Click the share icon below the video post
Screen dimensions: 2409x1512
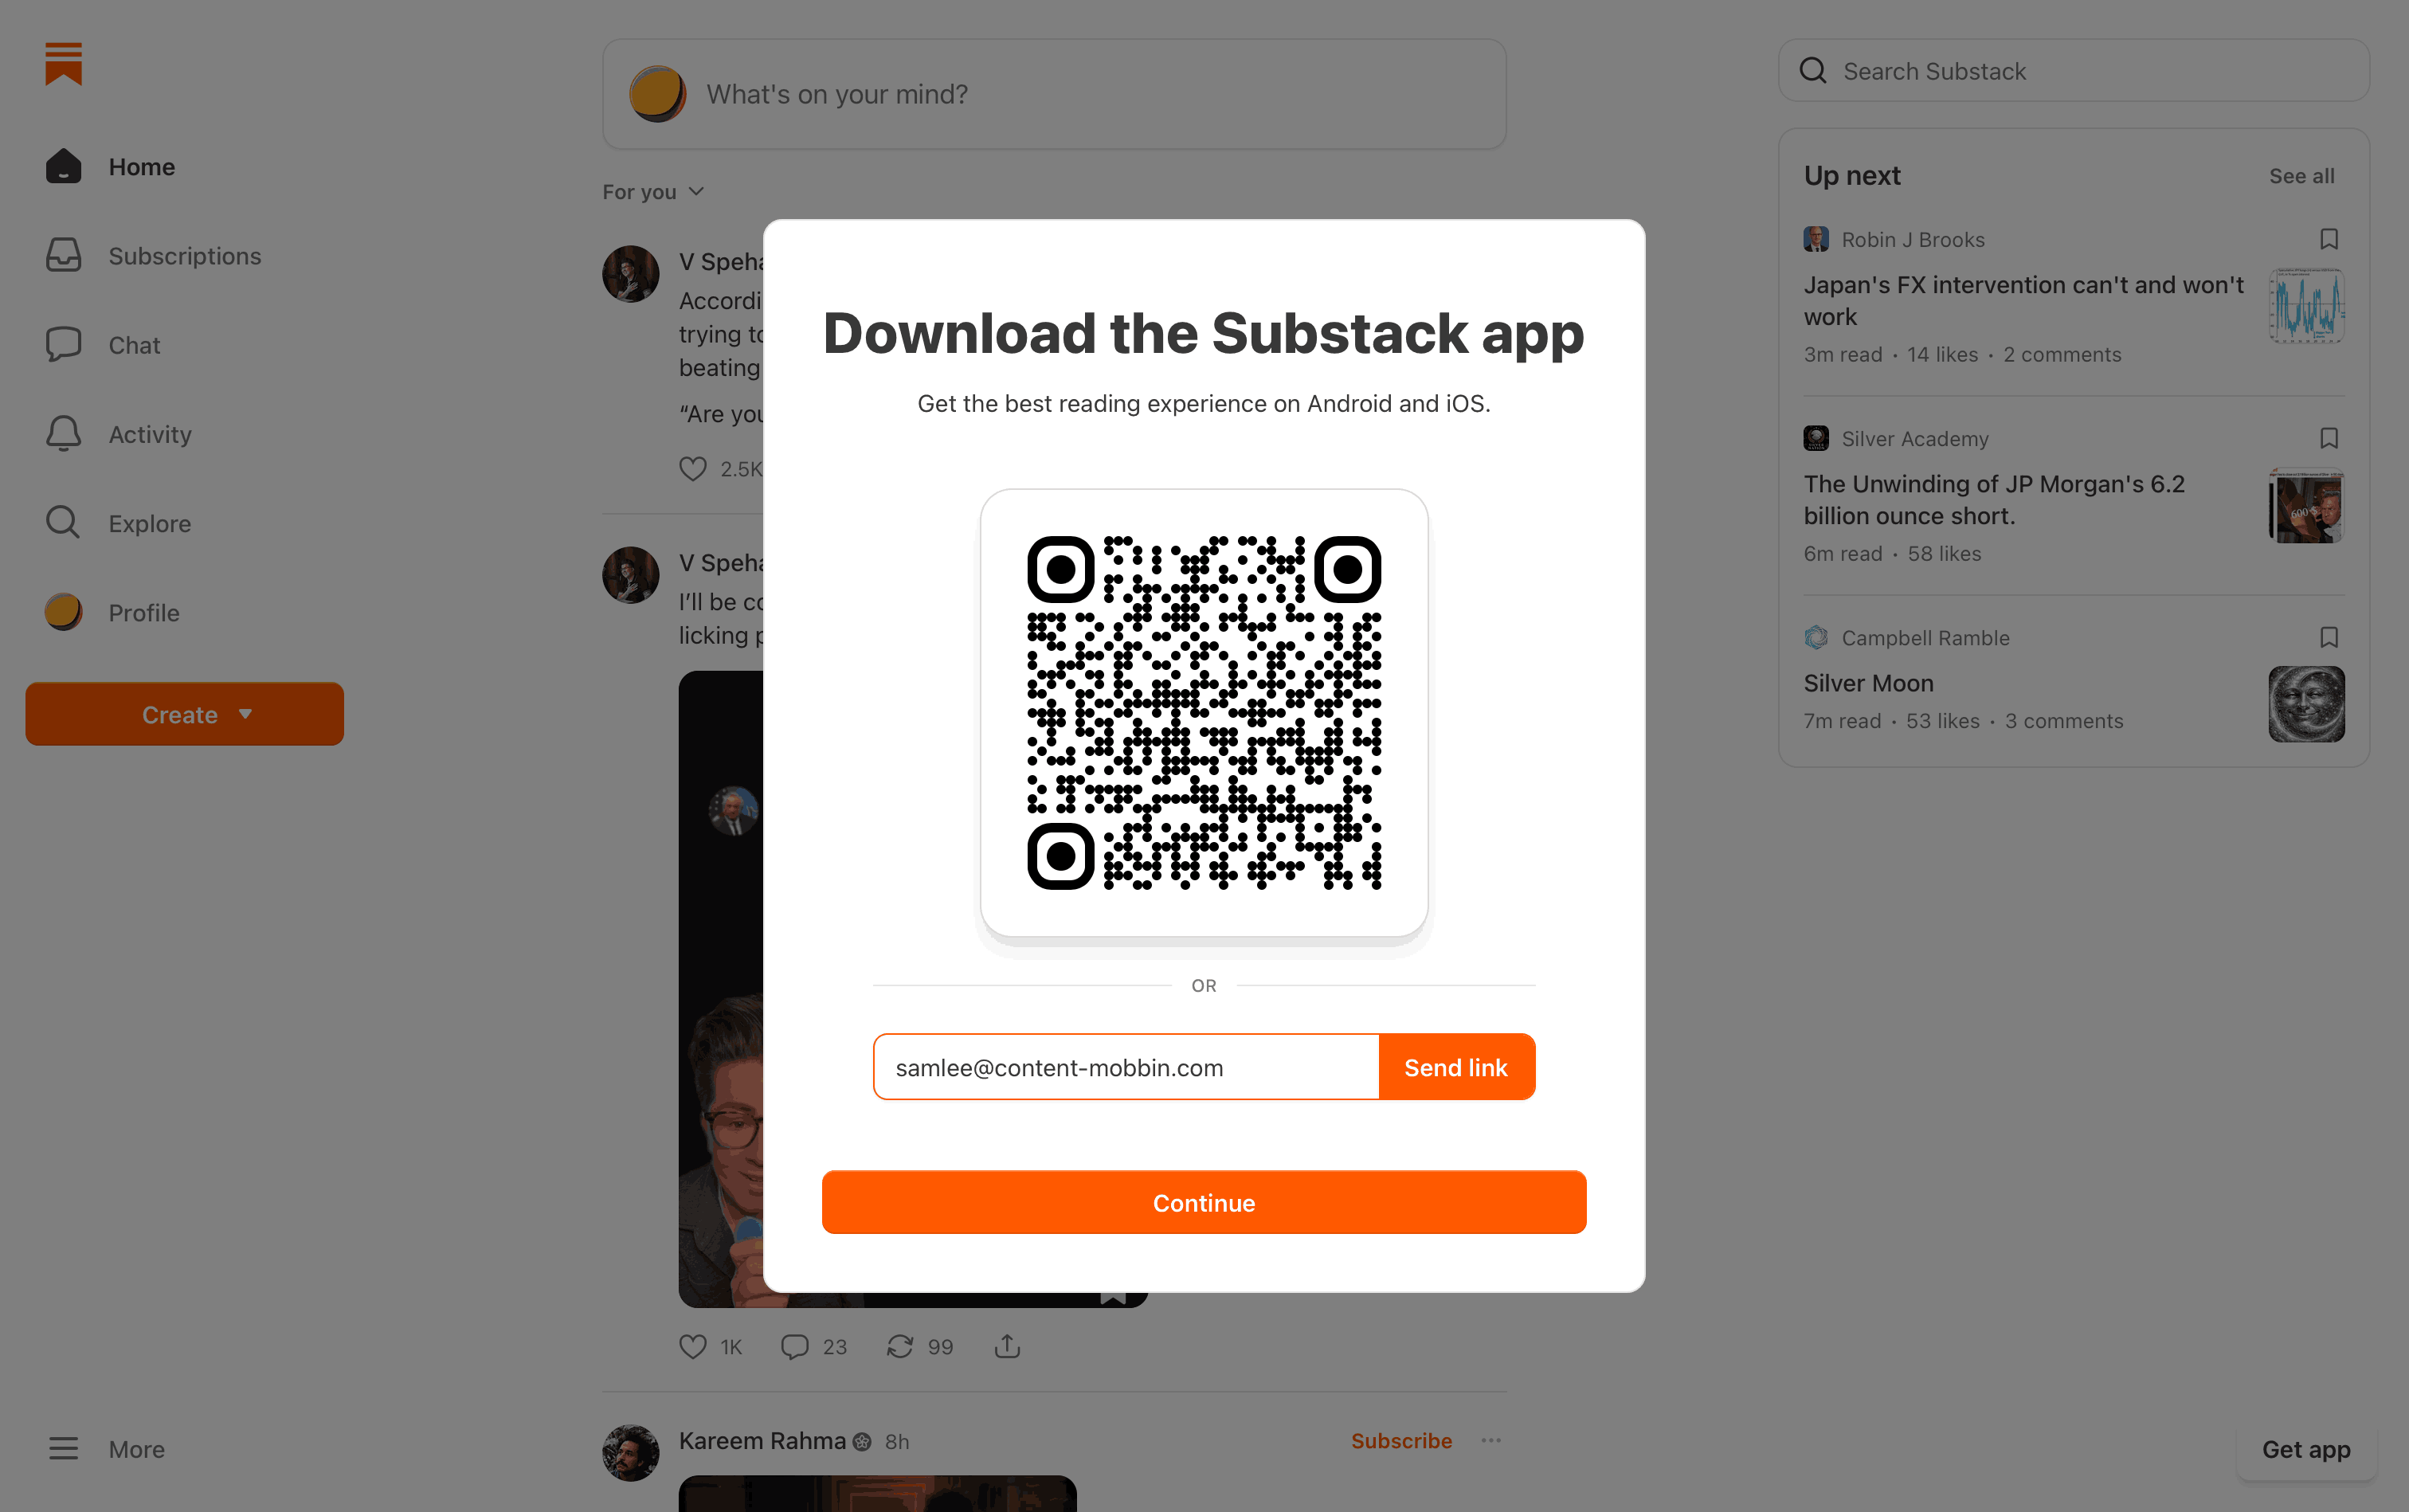coord(1007,1346)
